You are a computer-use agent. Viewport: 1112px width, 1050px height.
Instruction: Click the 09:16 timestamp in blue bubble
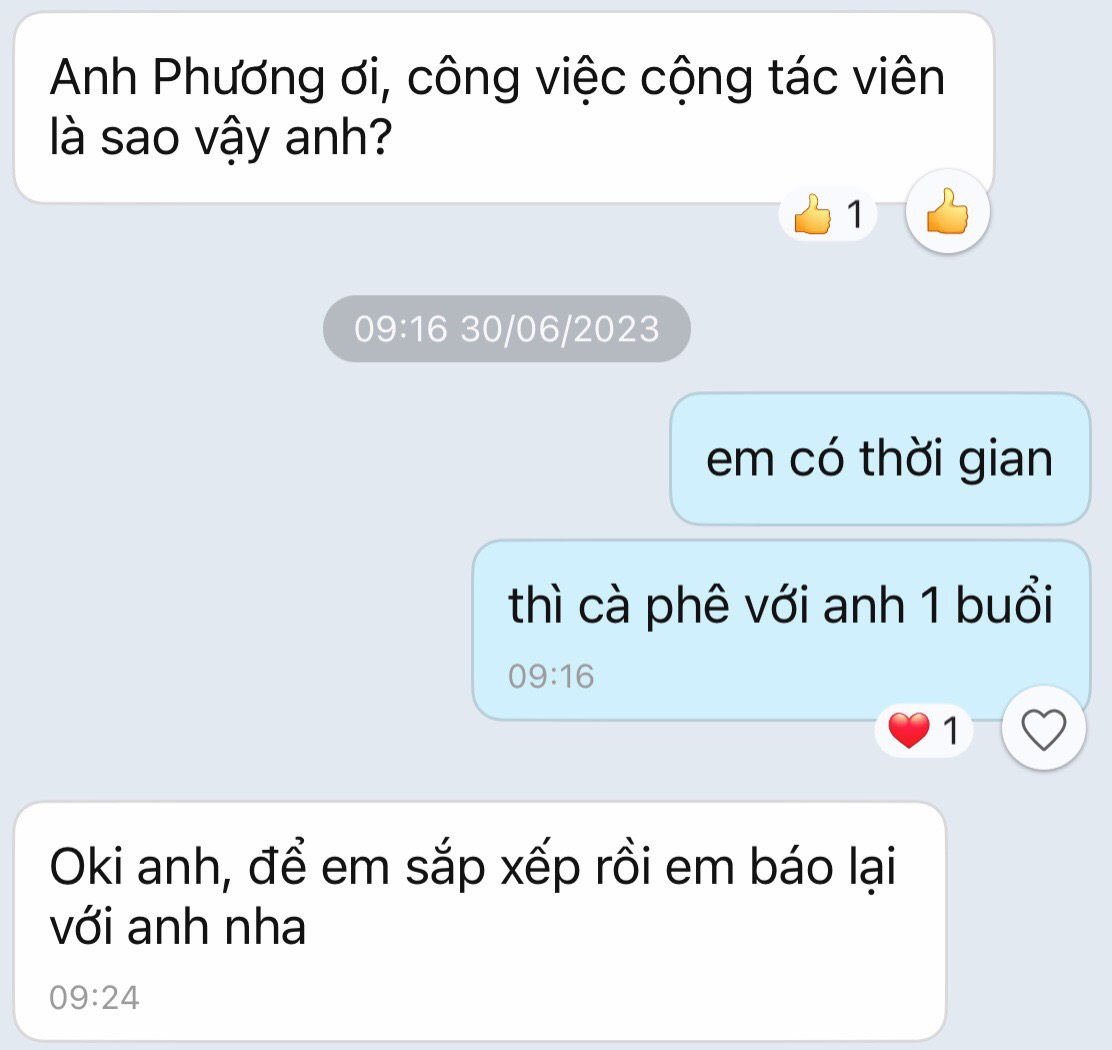pos(551,676)
